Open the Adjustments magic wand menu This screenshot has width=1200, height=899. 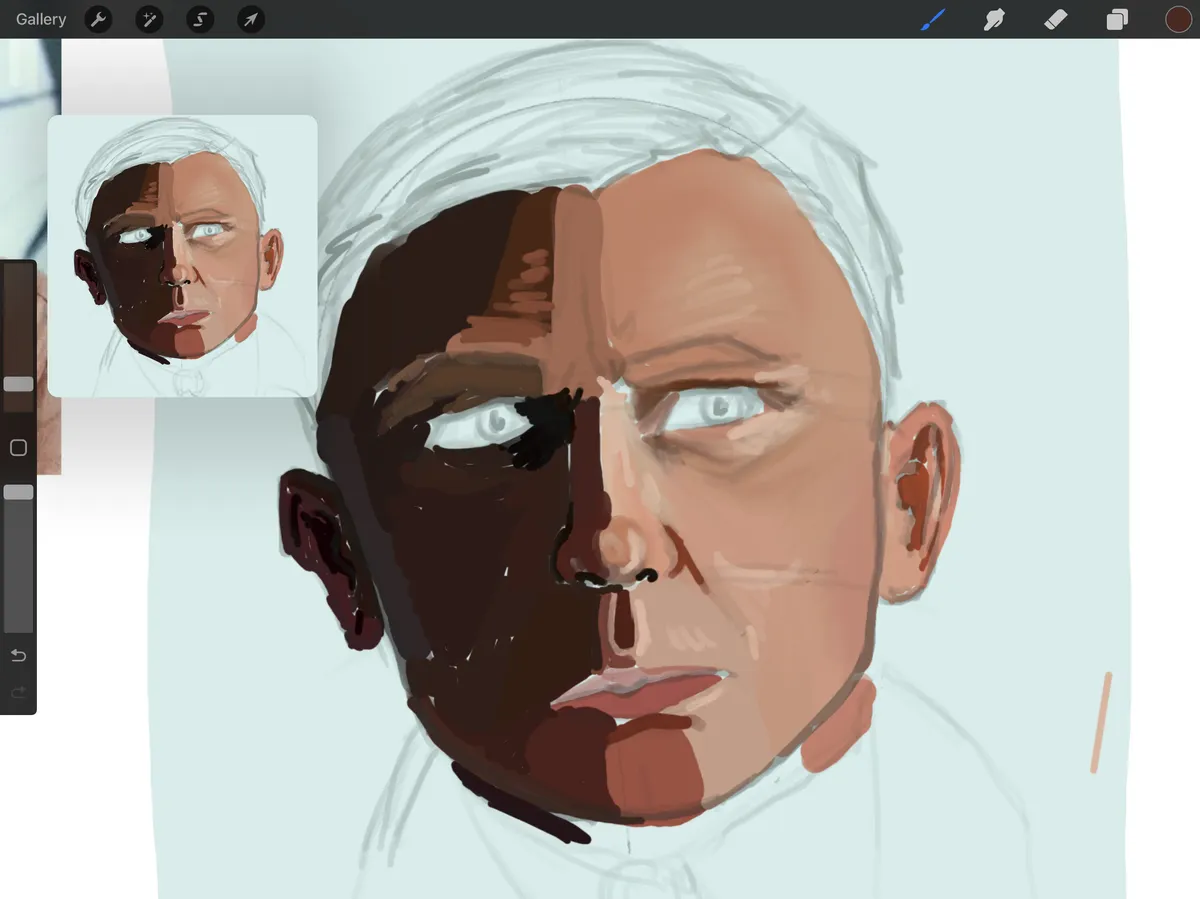click(x=149, y=19)
